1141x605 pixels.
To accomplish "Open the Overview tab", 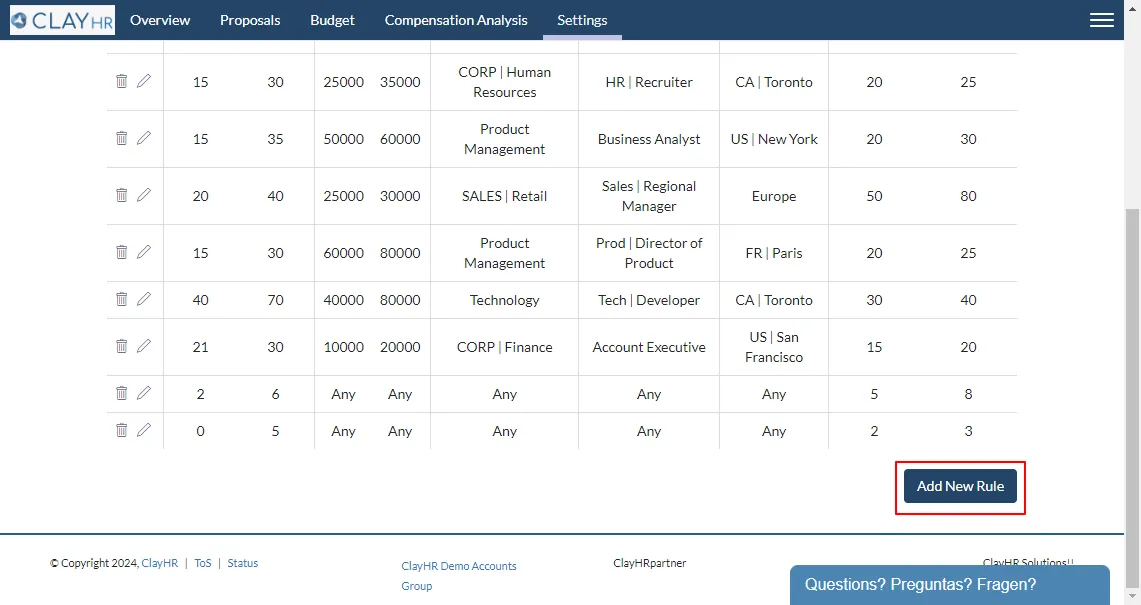I will [x=160, y=20].
